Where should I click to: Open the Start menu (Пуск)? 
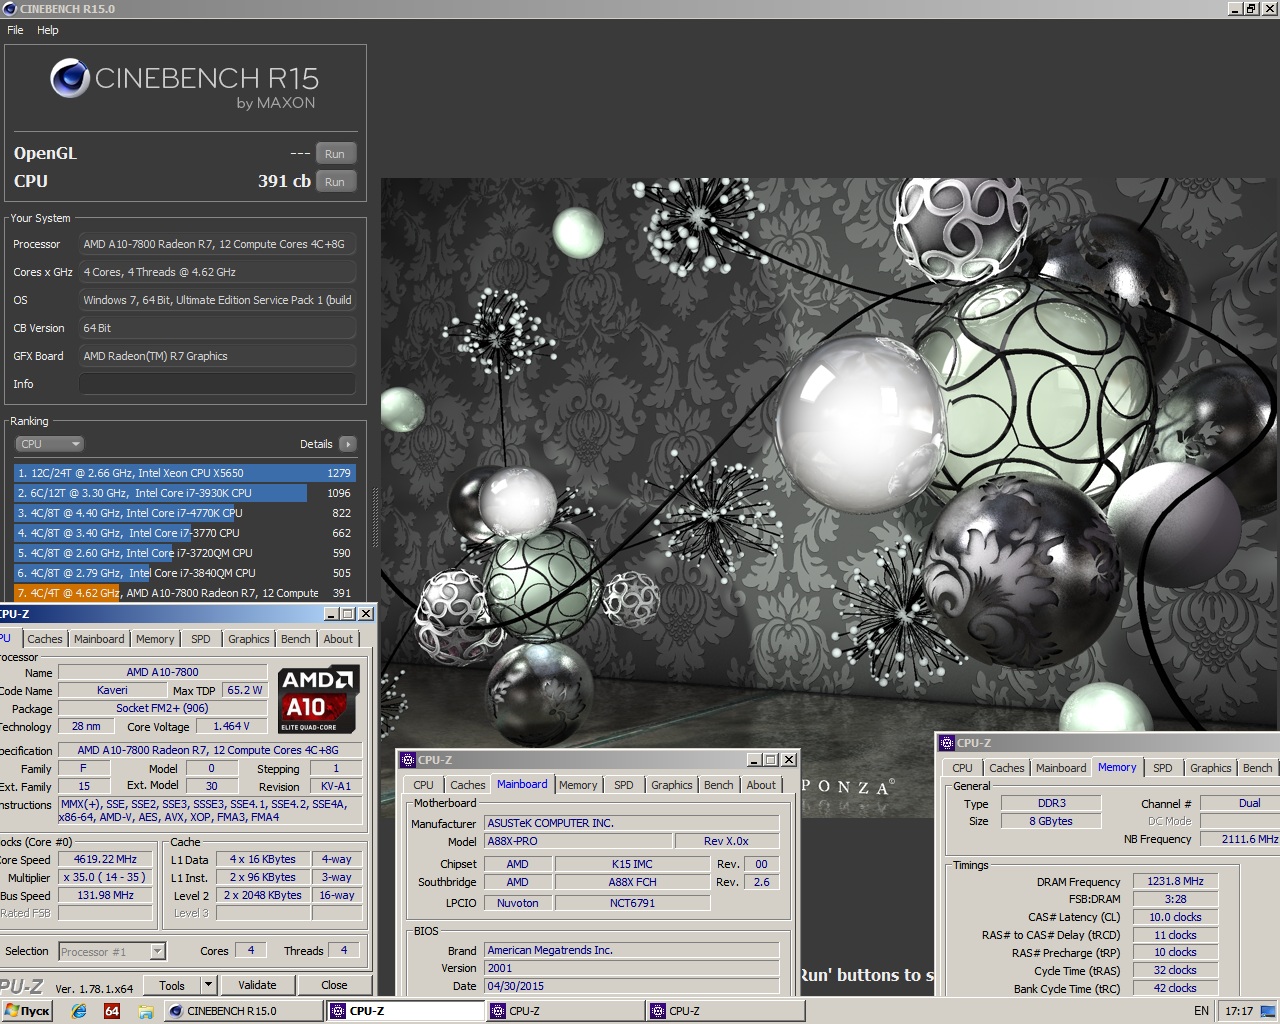27,1011
